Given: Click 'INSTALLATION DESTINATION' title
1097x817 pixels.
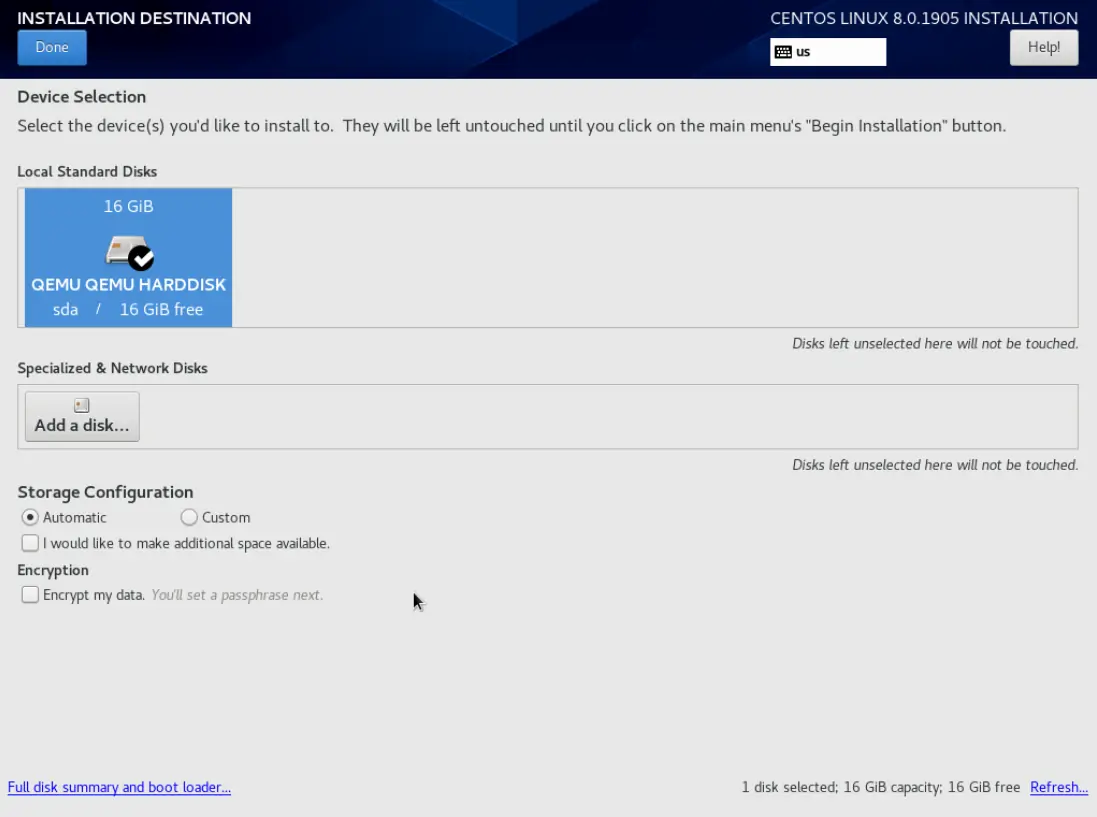Looking at the screenshot, I should (134, 18).
